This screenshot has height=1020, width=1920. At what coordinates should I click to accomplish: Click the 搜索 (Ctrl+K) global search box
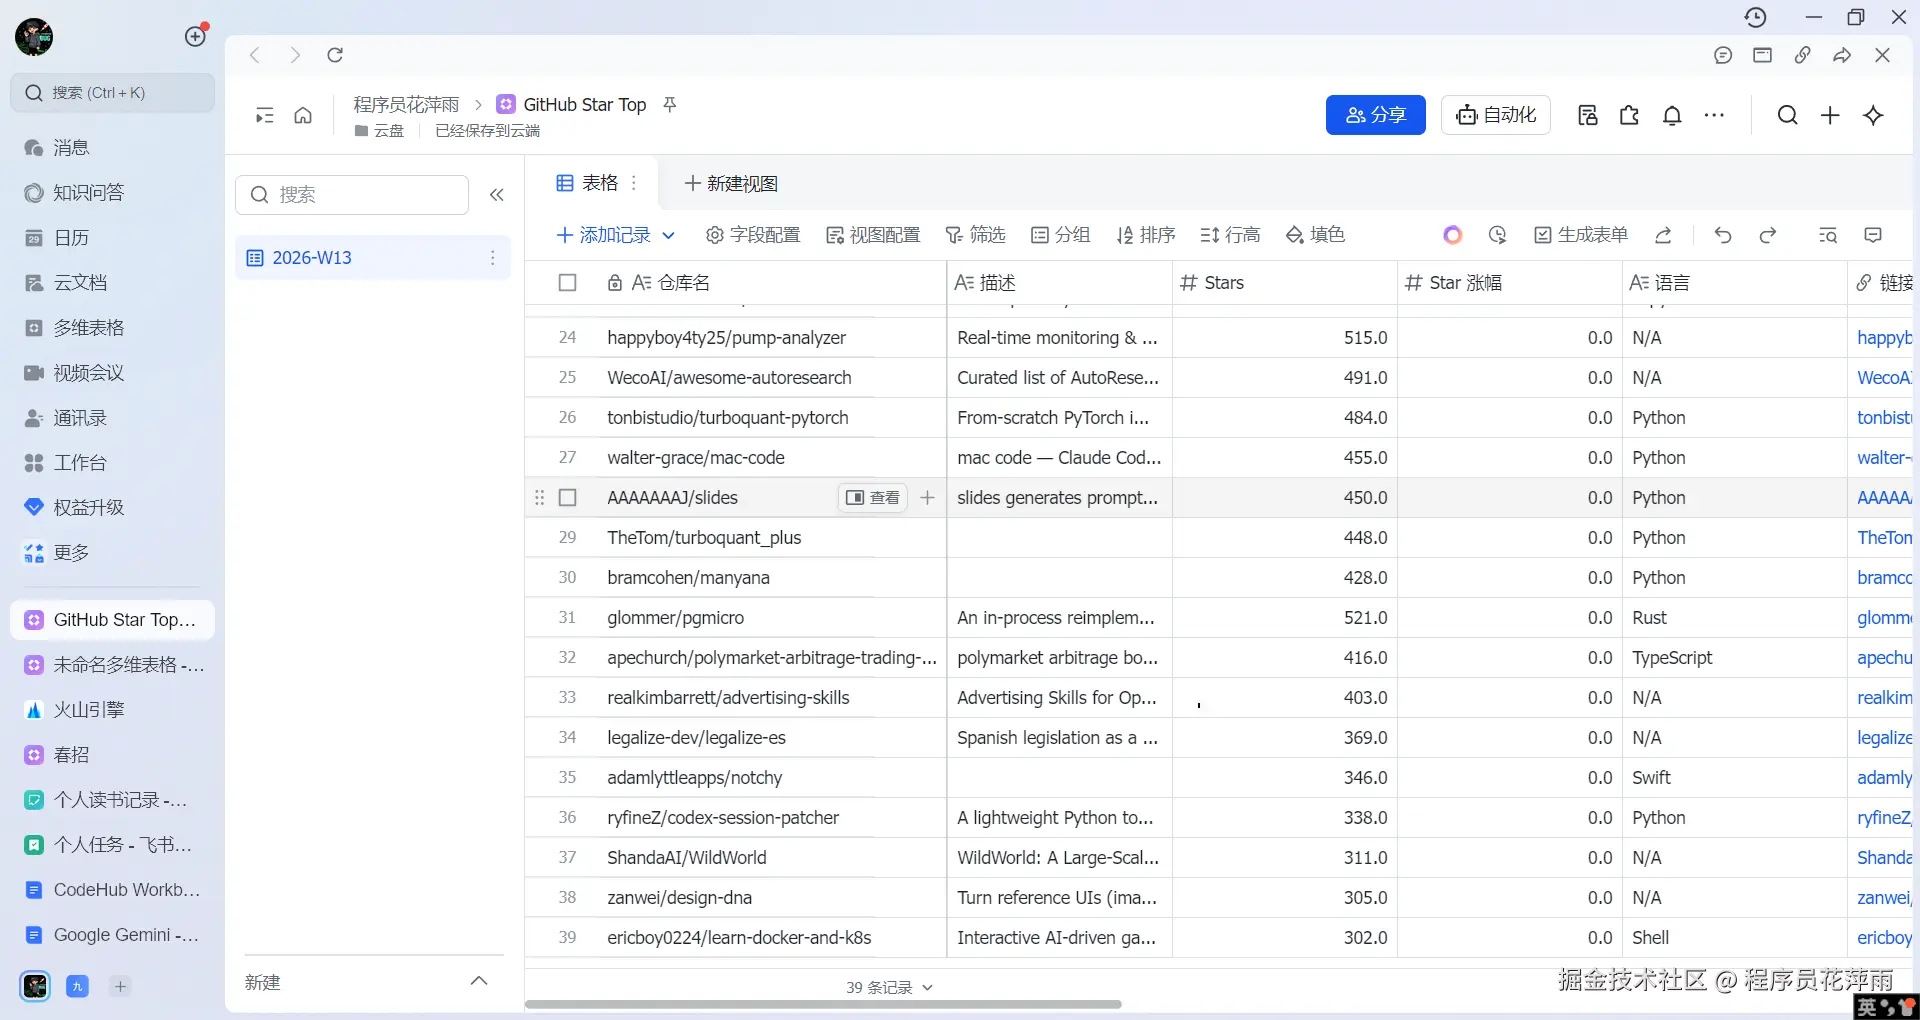(112, 93)
